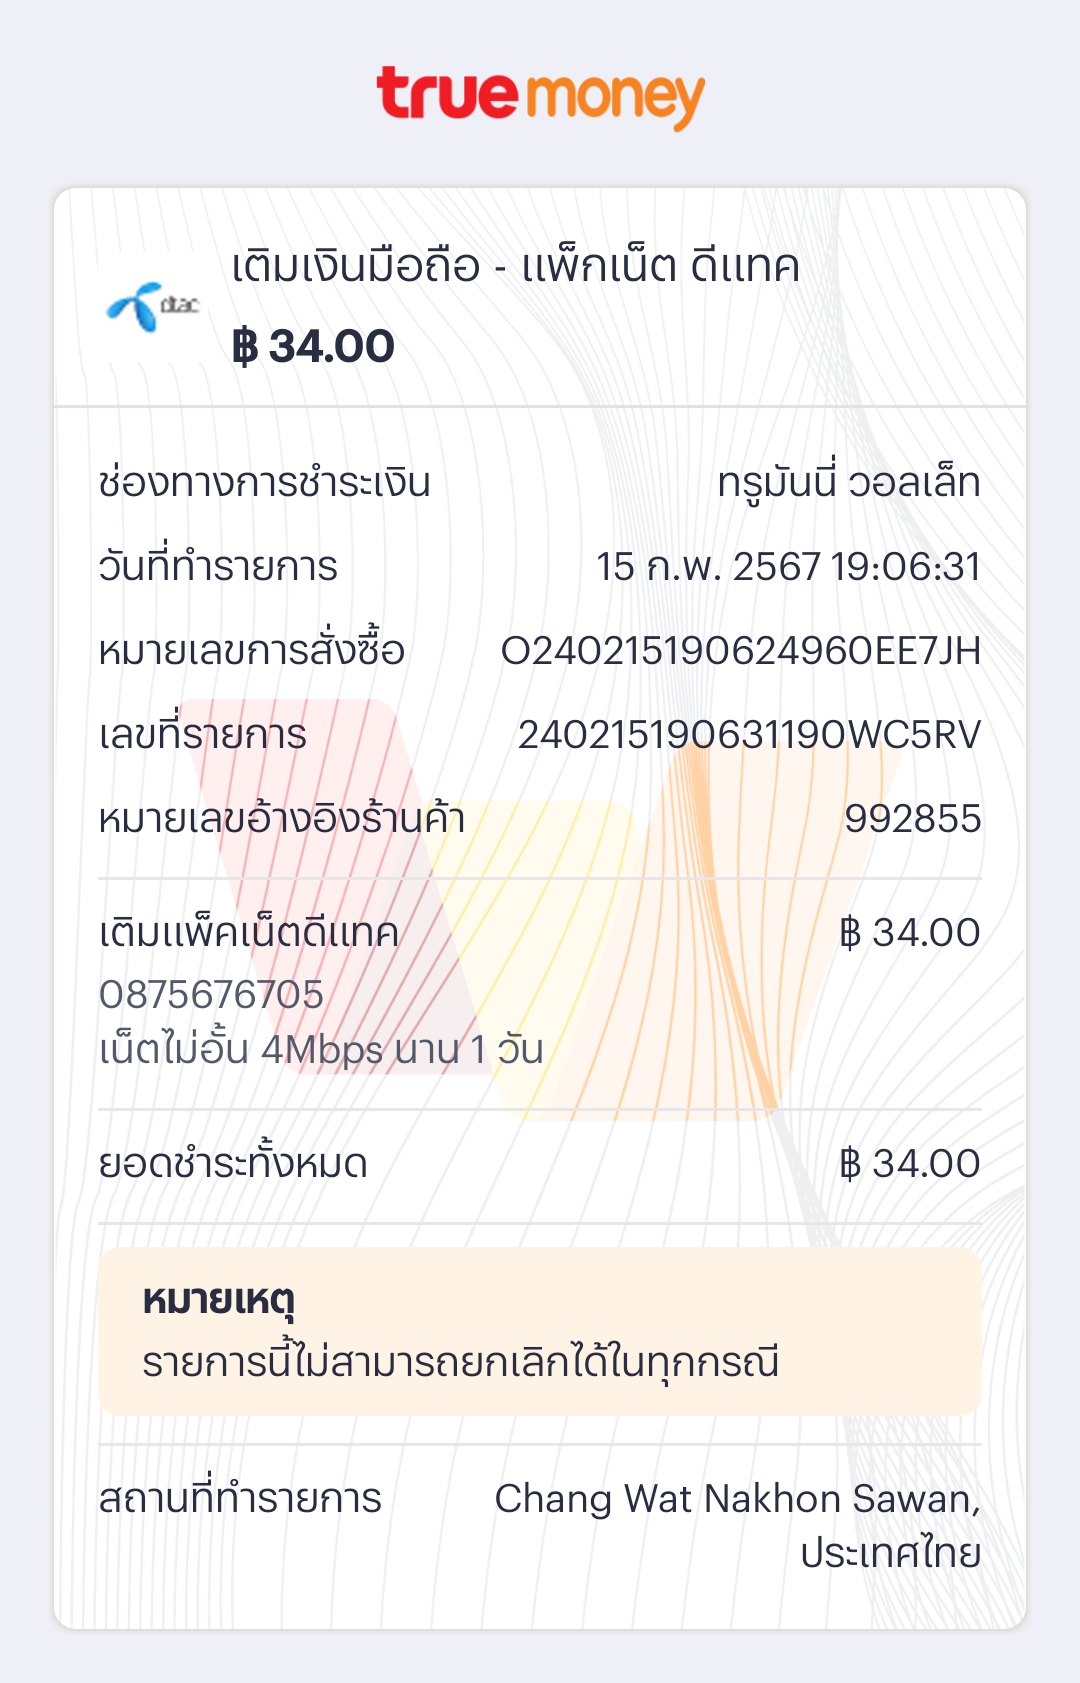Viewport: 1080px width, 1683px height.
Task: Tap the หมายเลขการสั่งซื้อ label
Action: [x=251, y=651]
